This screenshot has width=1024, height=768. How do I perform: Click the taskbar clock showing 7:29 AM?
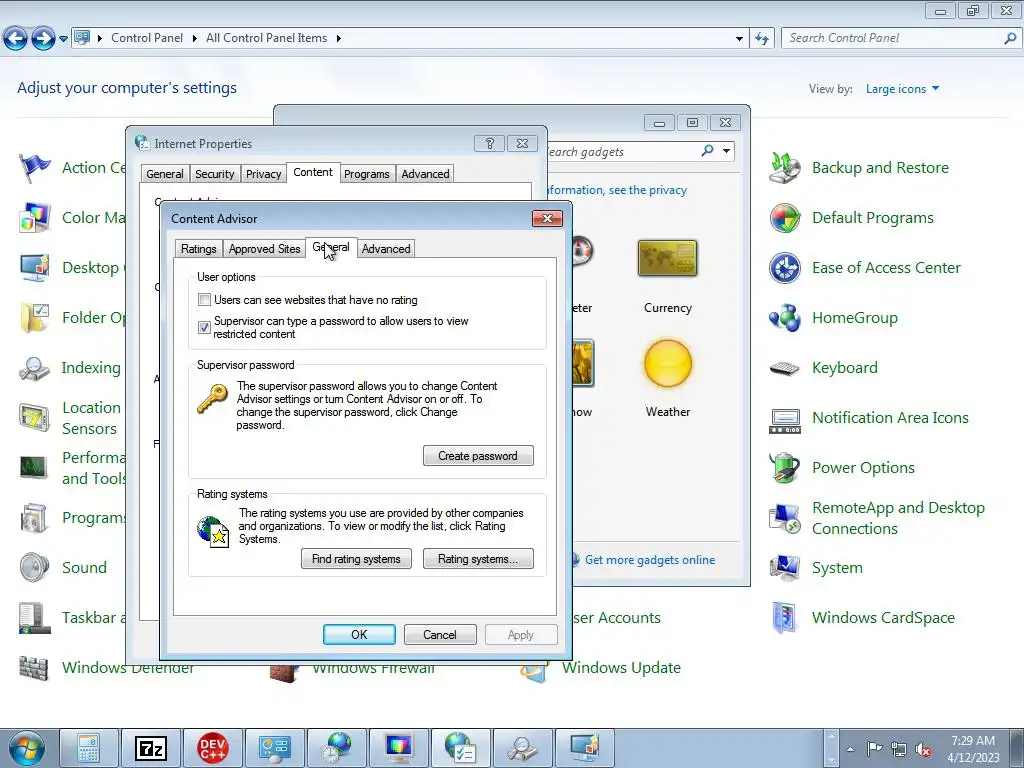click(x=973, y=749)
